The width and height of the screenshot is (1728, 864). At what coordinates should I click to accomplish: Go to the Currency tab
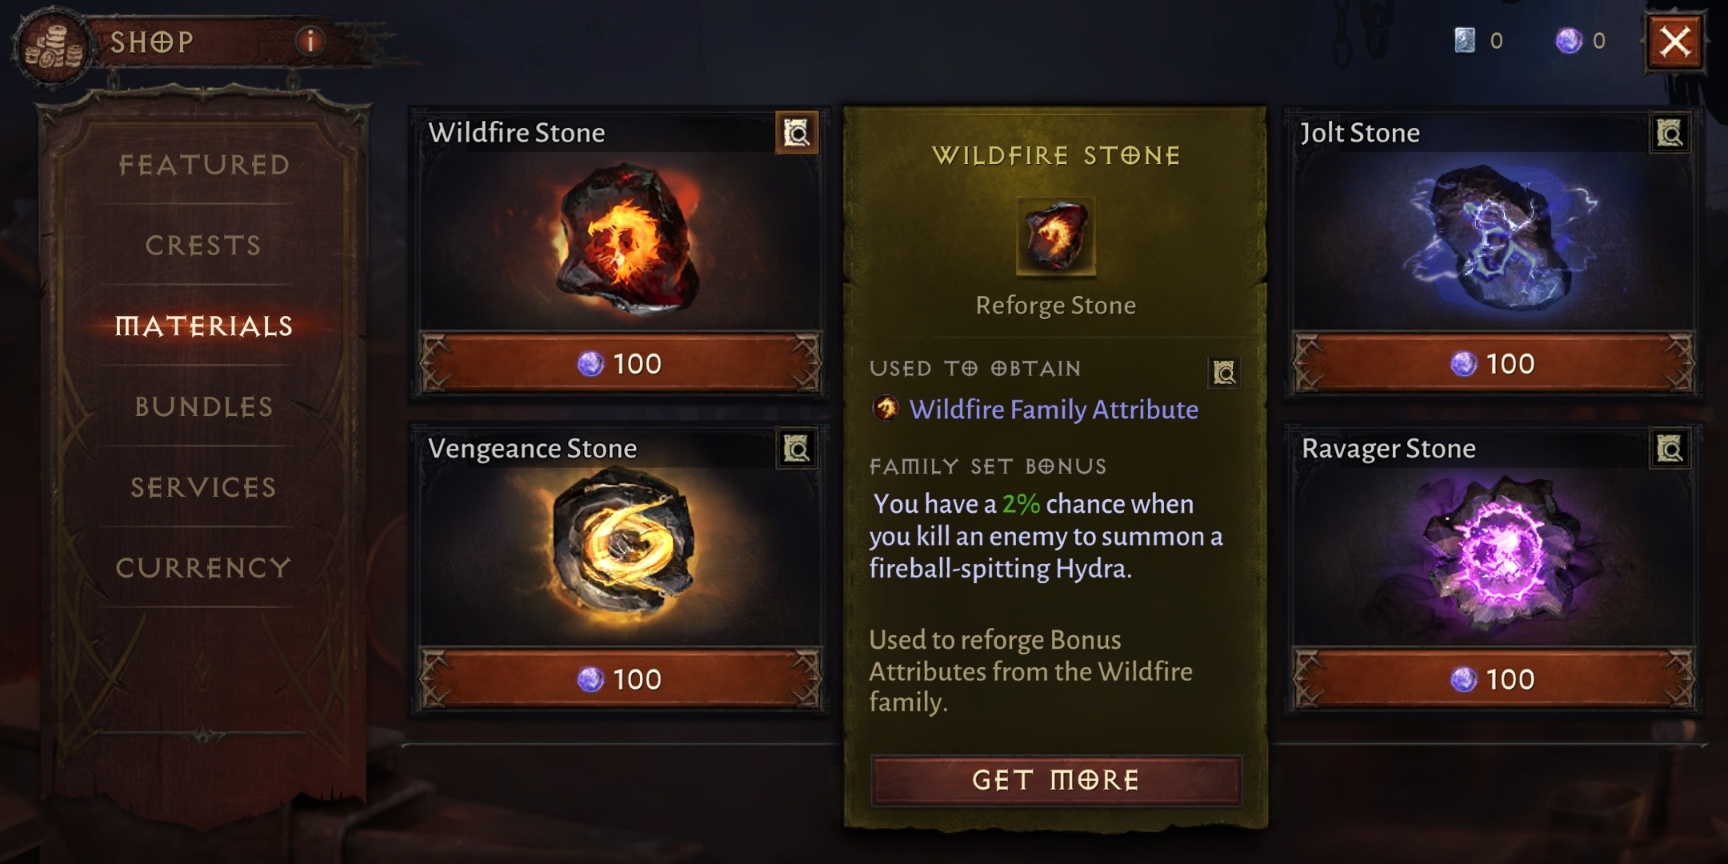204,568
